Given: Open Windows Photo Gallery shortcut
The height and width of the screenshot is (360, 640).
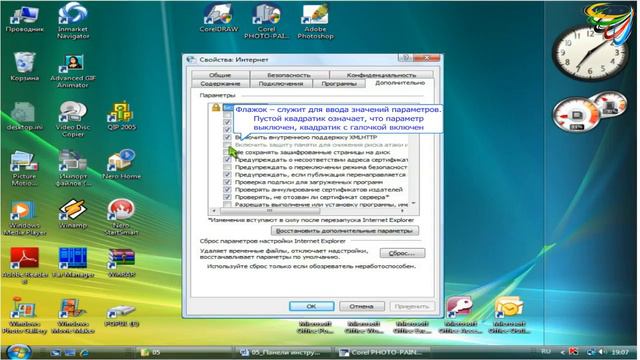Looking at the screenshot, I should tap(24, 316).
